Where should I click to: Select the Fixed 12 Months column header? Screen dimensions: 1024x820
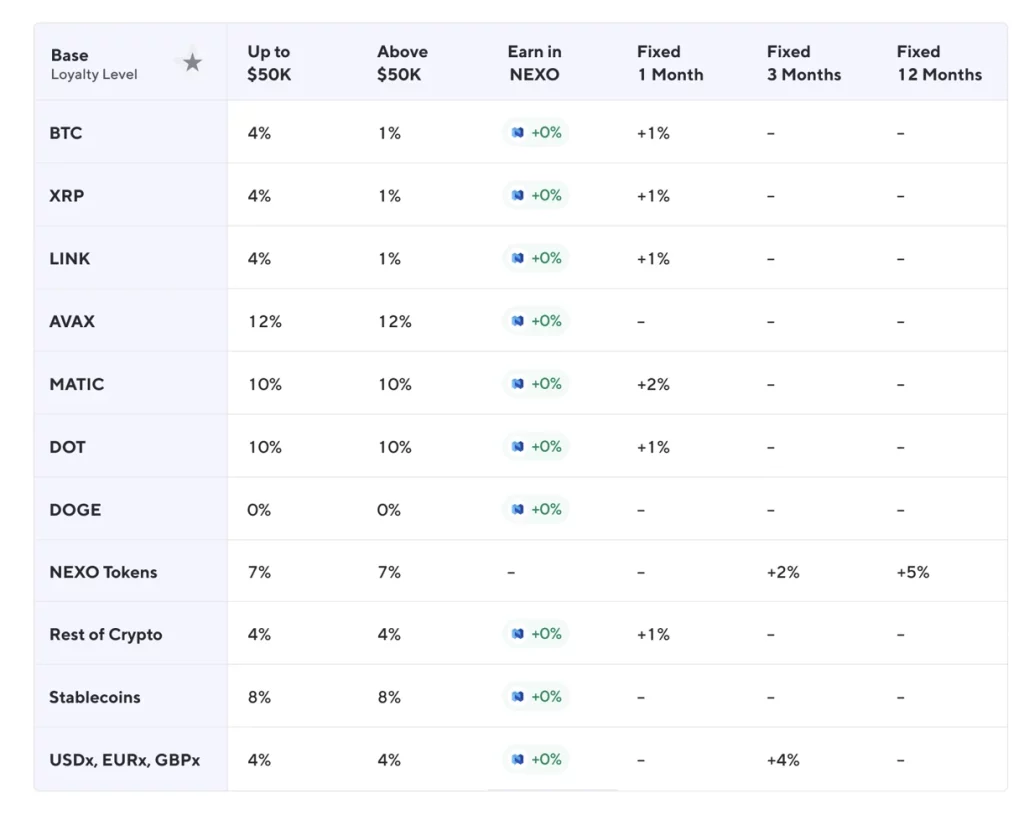click(939, 63)
